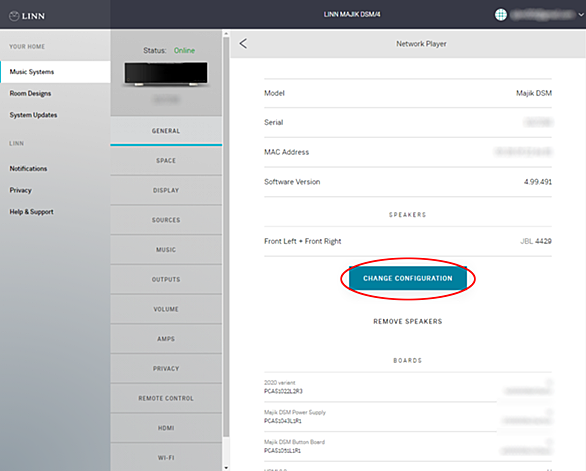Viewport: 586px width, 471px height.
Task: Click REMOVE SPEAKERS link
Action: point(408,321)
